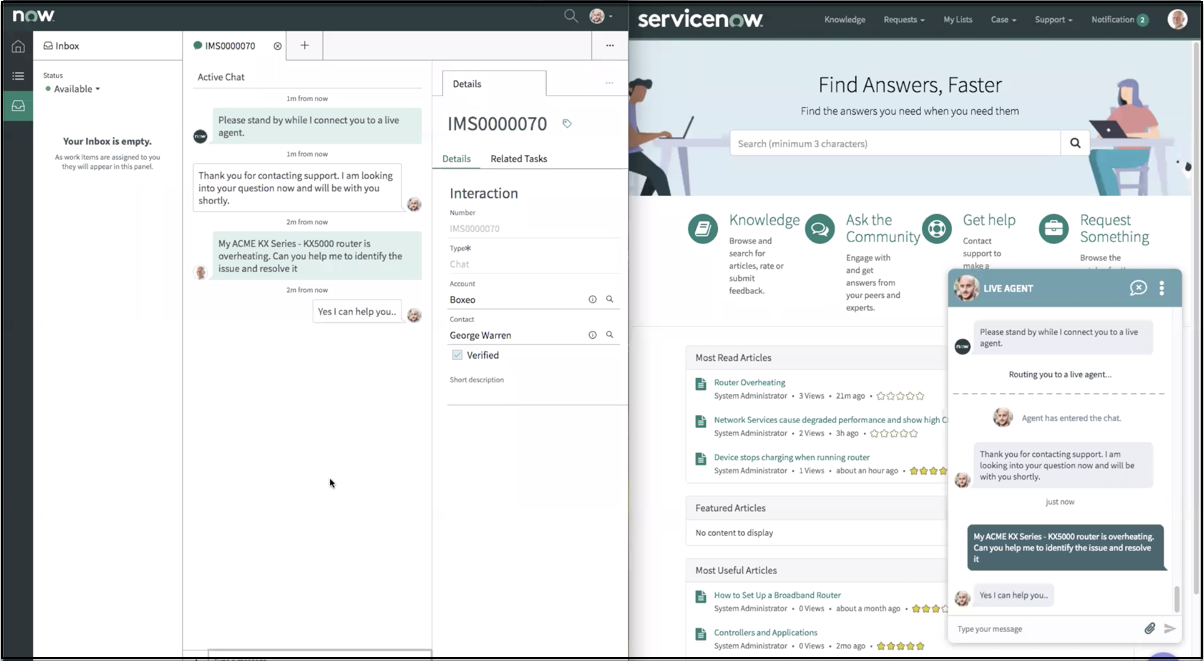Click the portal search input field
Screen dimensions: 1204x661
tap(895, 143)
